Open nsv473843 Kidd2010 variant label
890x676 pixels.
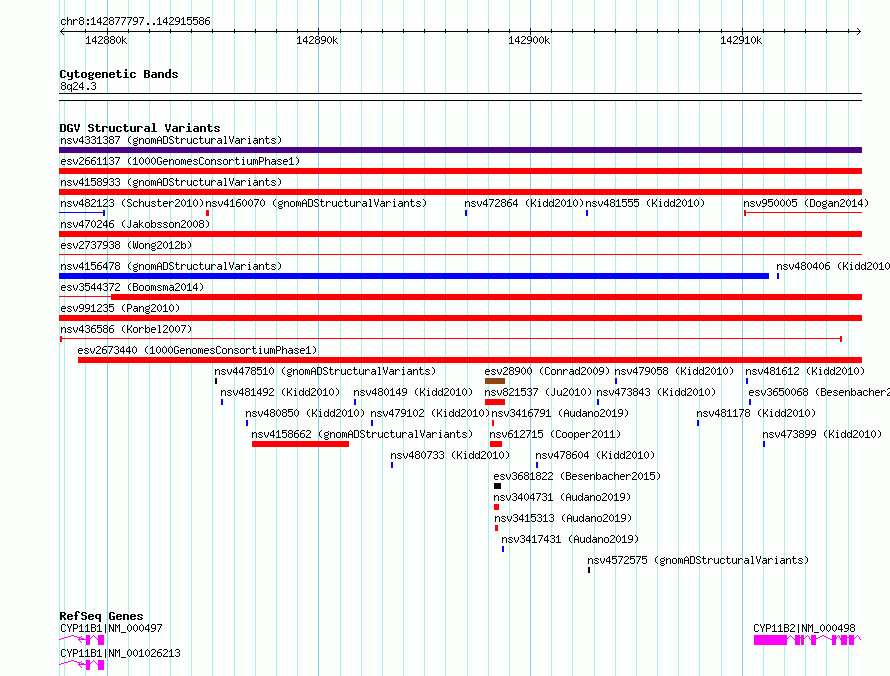tap(656, 392)
